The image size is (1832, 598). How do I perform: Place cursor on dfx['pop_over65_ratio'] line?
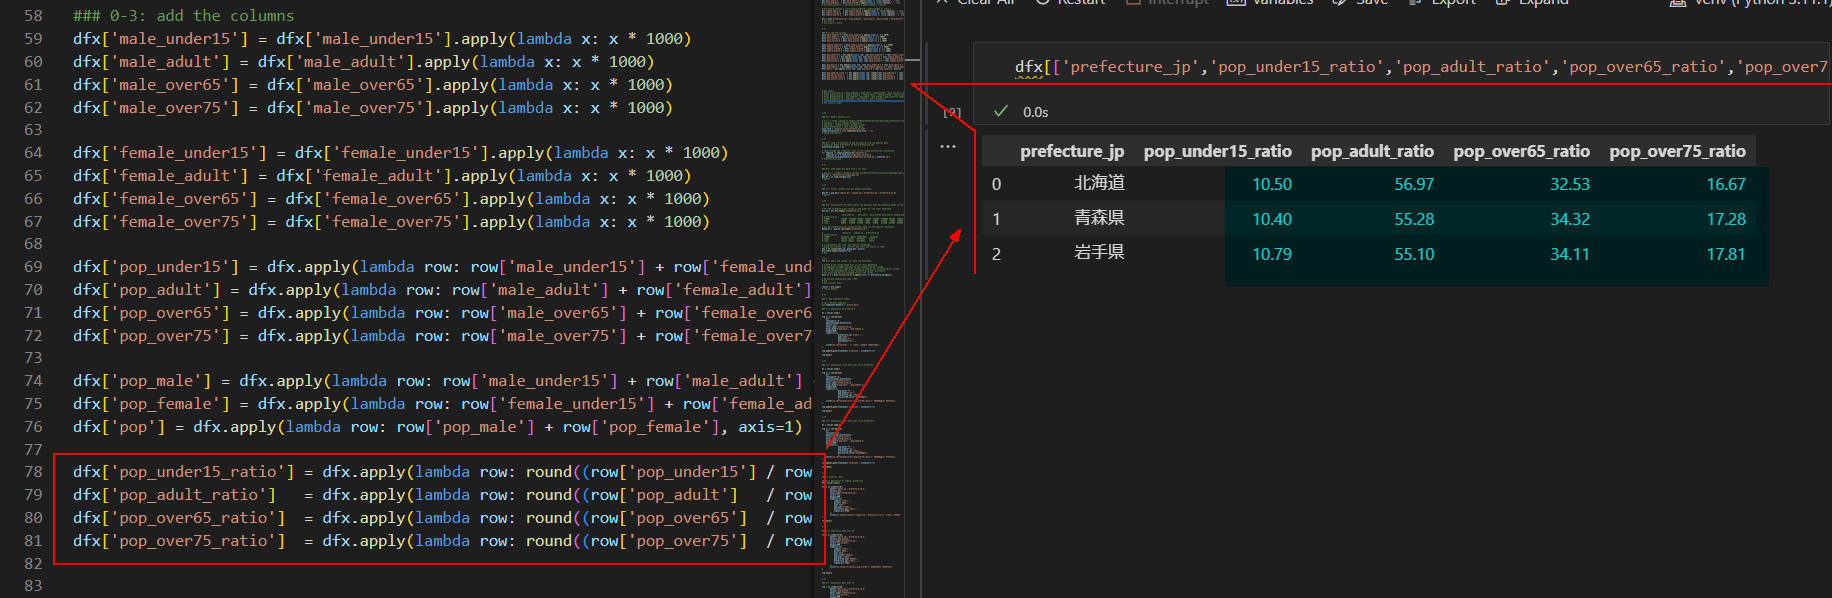point(442,518)
